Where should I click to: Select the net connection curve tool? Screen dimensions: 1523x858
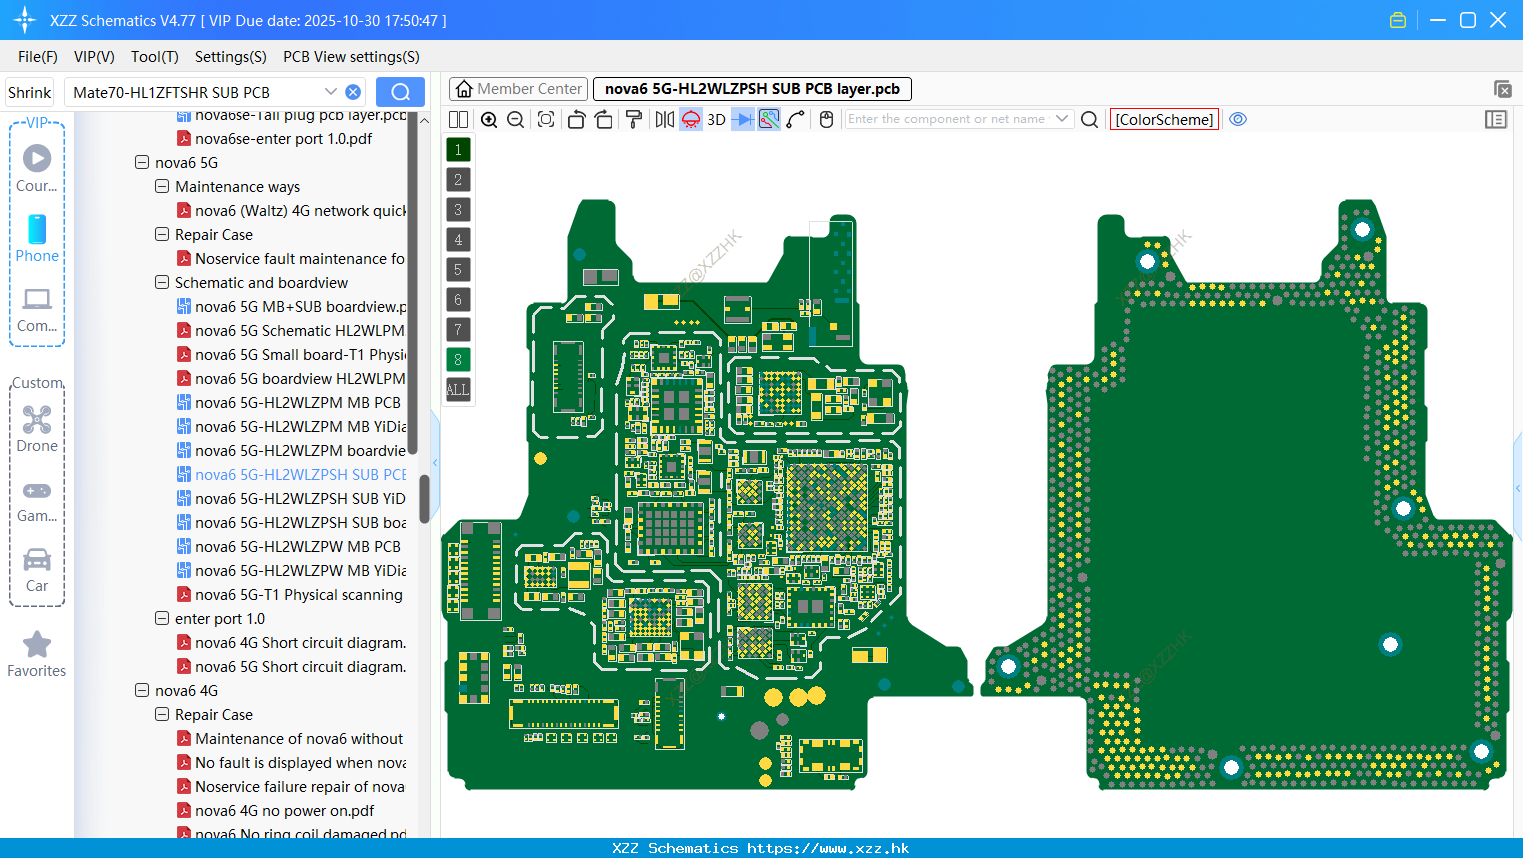[x=796, y=119]
